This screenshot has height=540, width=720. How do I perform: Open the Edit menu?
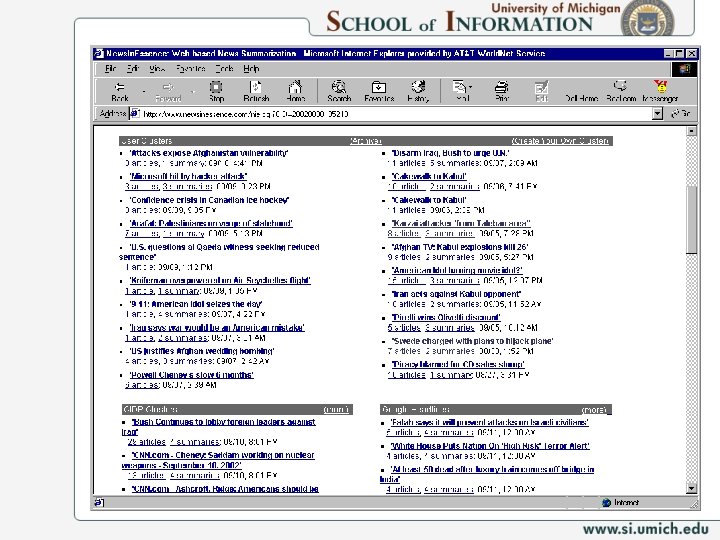(133, 69)
